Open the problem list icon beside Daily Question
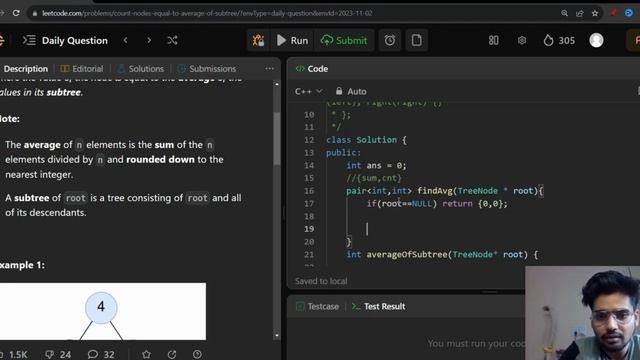The image size is (640, 360). [x=29, y=40]
